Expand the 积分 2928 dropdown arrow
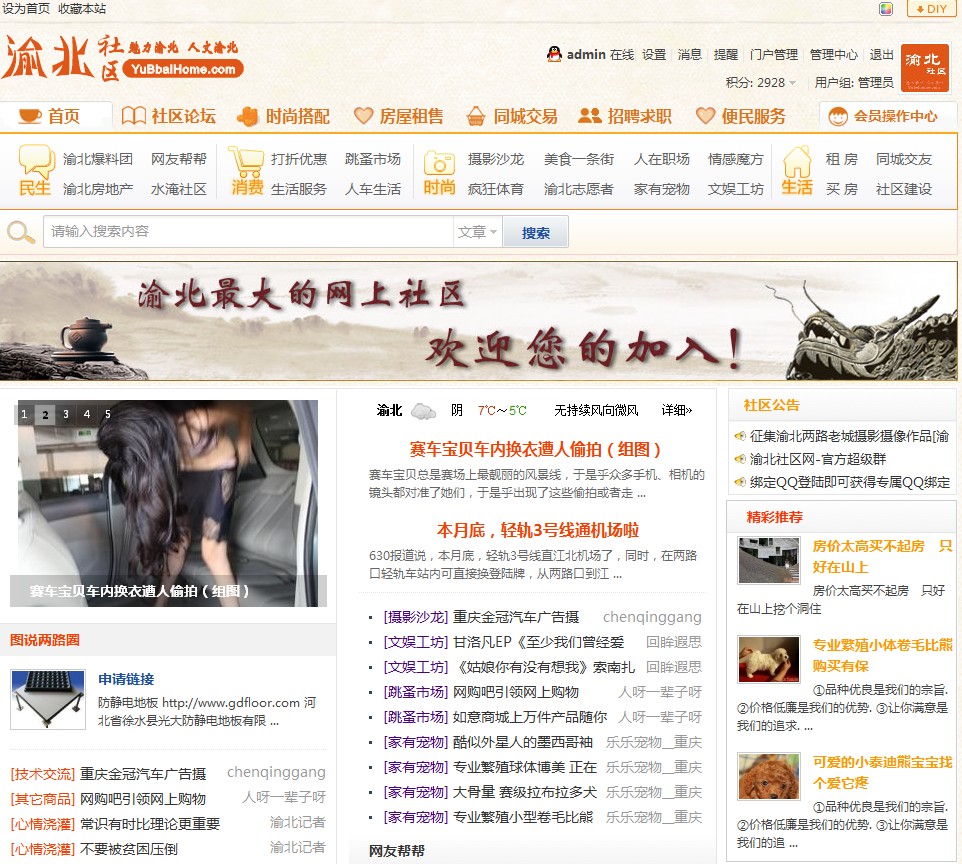The width and height of the screenshot is (962, 864). tap(793, 83)
